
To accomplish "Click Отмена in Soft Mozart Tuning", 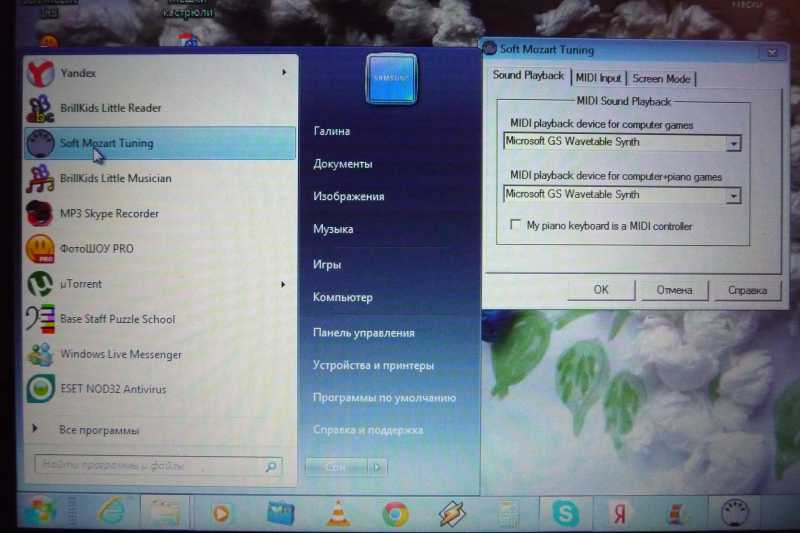I will pyautogui.click(x=674, y=290).
